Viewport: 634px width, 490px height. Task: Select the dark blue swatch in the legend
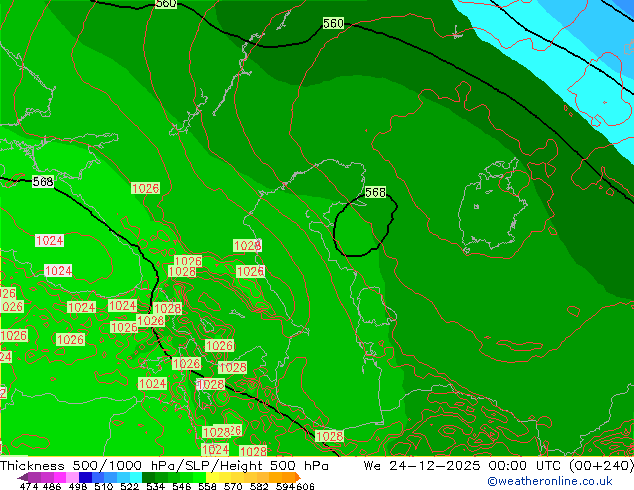pyautogui.click(x=85, y=477)
